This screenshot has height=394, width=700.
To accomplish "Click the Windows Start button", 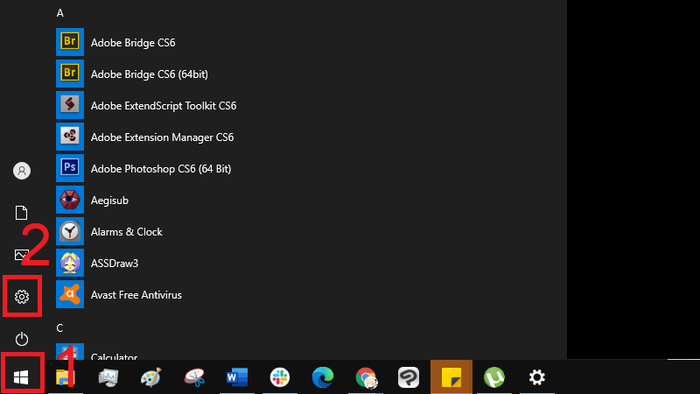I will tap(21, 377).
